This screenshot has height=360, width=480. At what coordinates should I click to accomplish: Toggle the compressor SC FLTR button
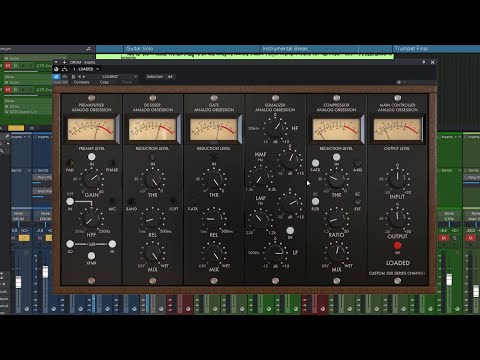click(315, 201)
